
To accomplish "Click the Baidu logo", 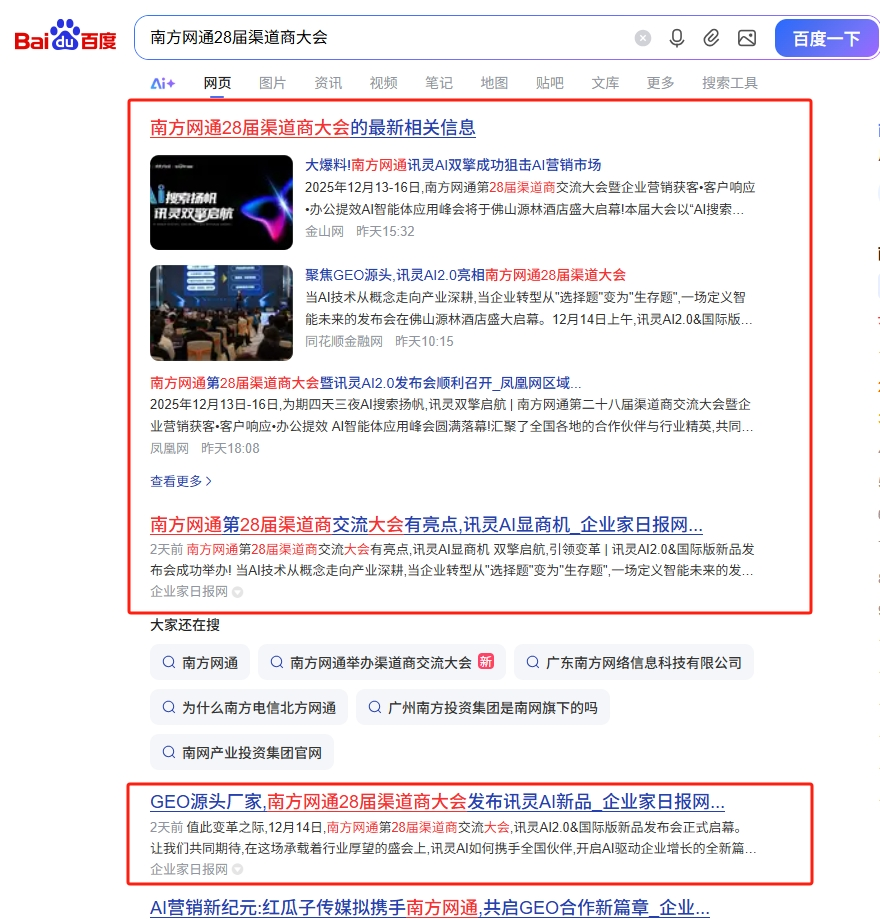I will (x=65, y=39).
